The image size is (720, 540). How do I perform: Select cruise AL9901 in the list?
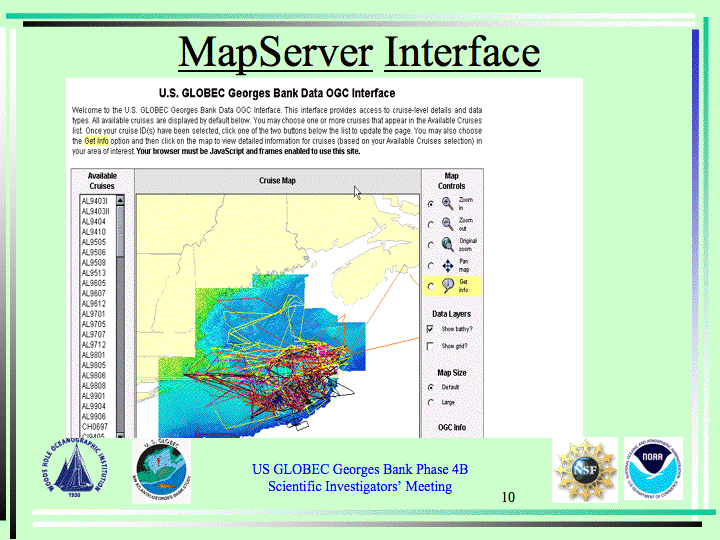click(94, 396)
